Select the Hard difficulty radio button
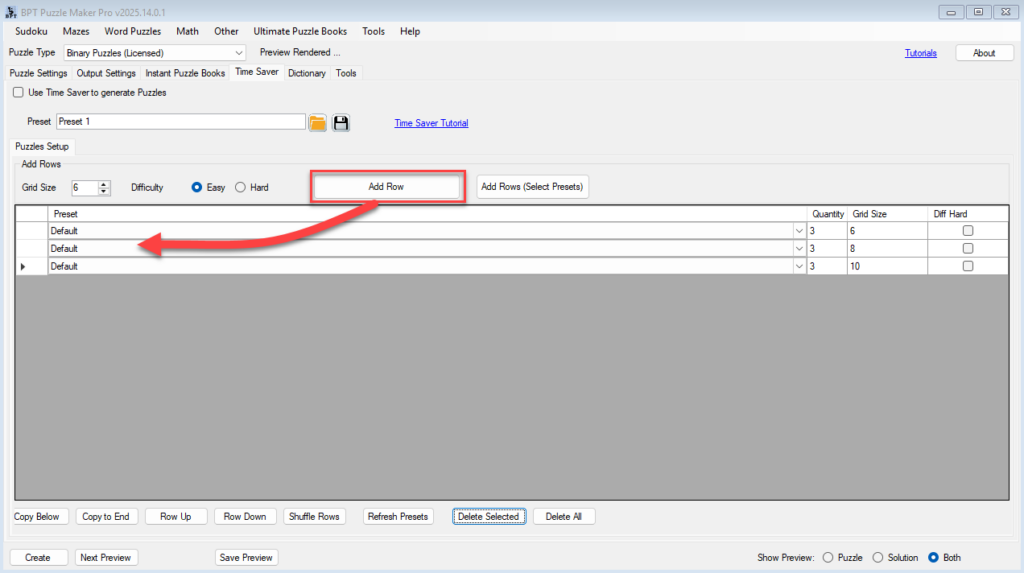Image resolution: width=1024 pixels, height=573 pixels. click(x=240, y=187)
